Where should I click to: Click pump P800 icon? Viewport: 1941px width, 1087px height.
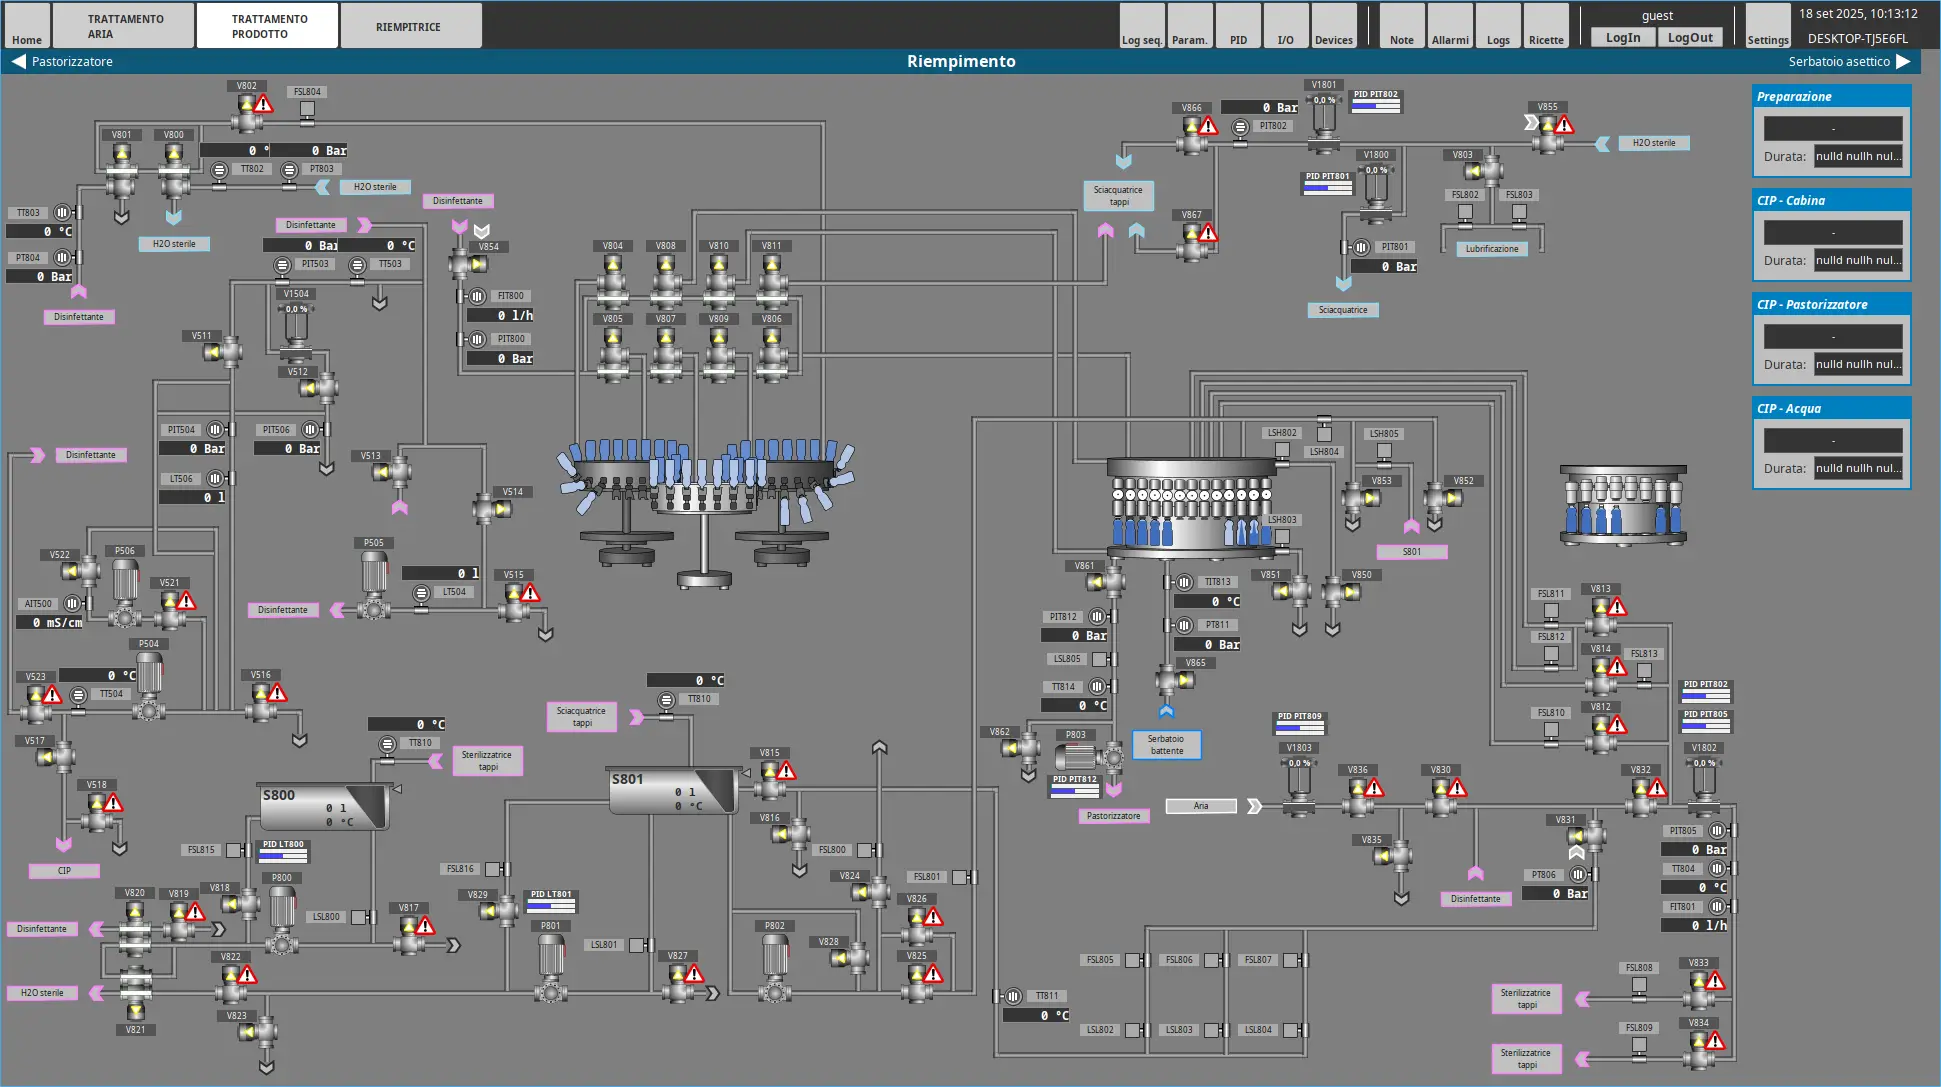click(x=282, y=919)
